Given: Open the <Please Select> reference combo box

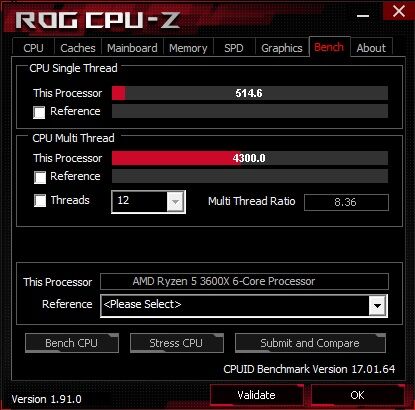Looking at the screenshot, I should 244,305.
